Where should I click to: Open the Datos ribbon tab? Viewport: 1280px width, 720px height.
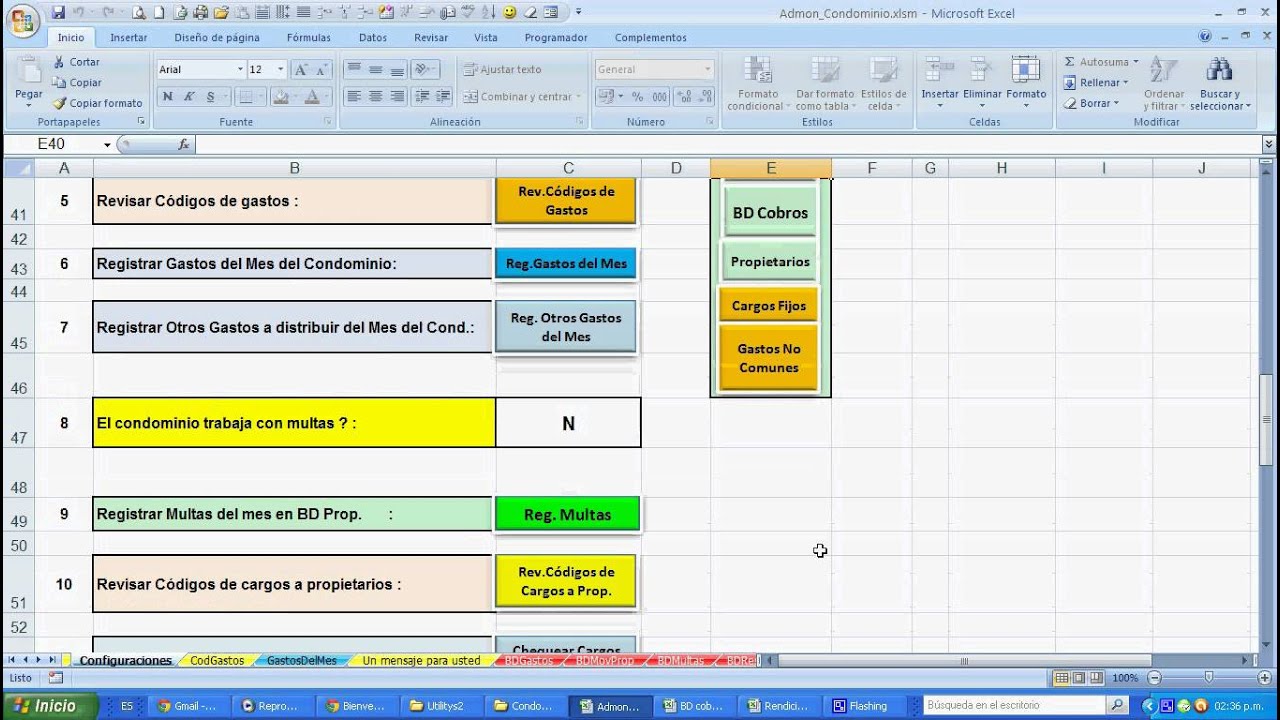(373, 37)
